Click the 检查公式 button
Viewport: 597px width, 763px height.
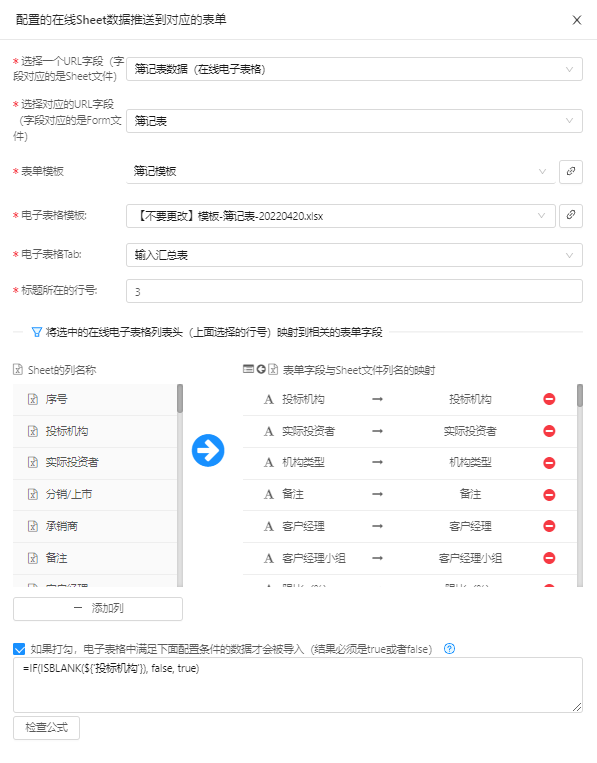pos(46,727)
